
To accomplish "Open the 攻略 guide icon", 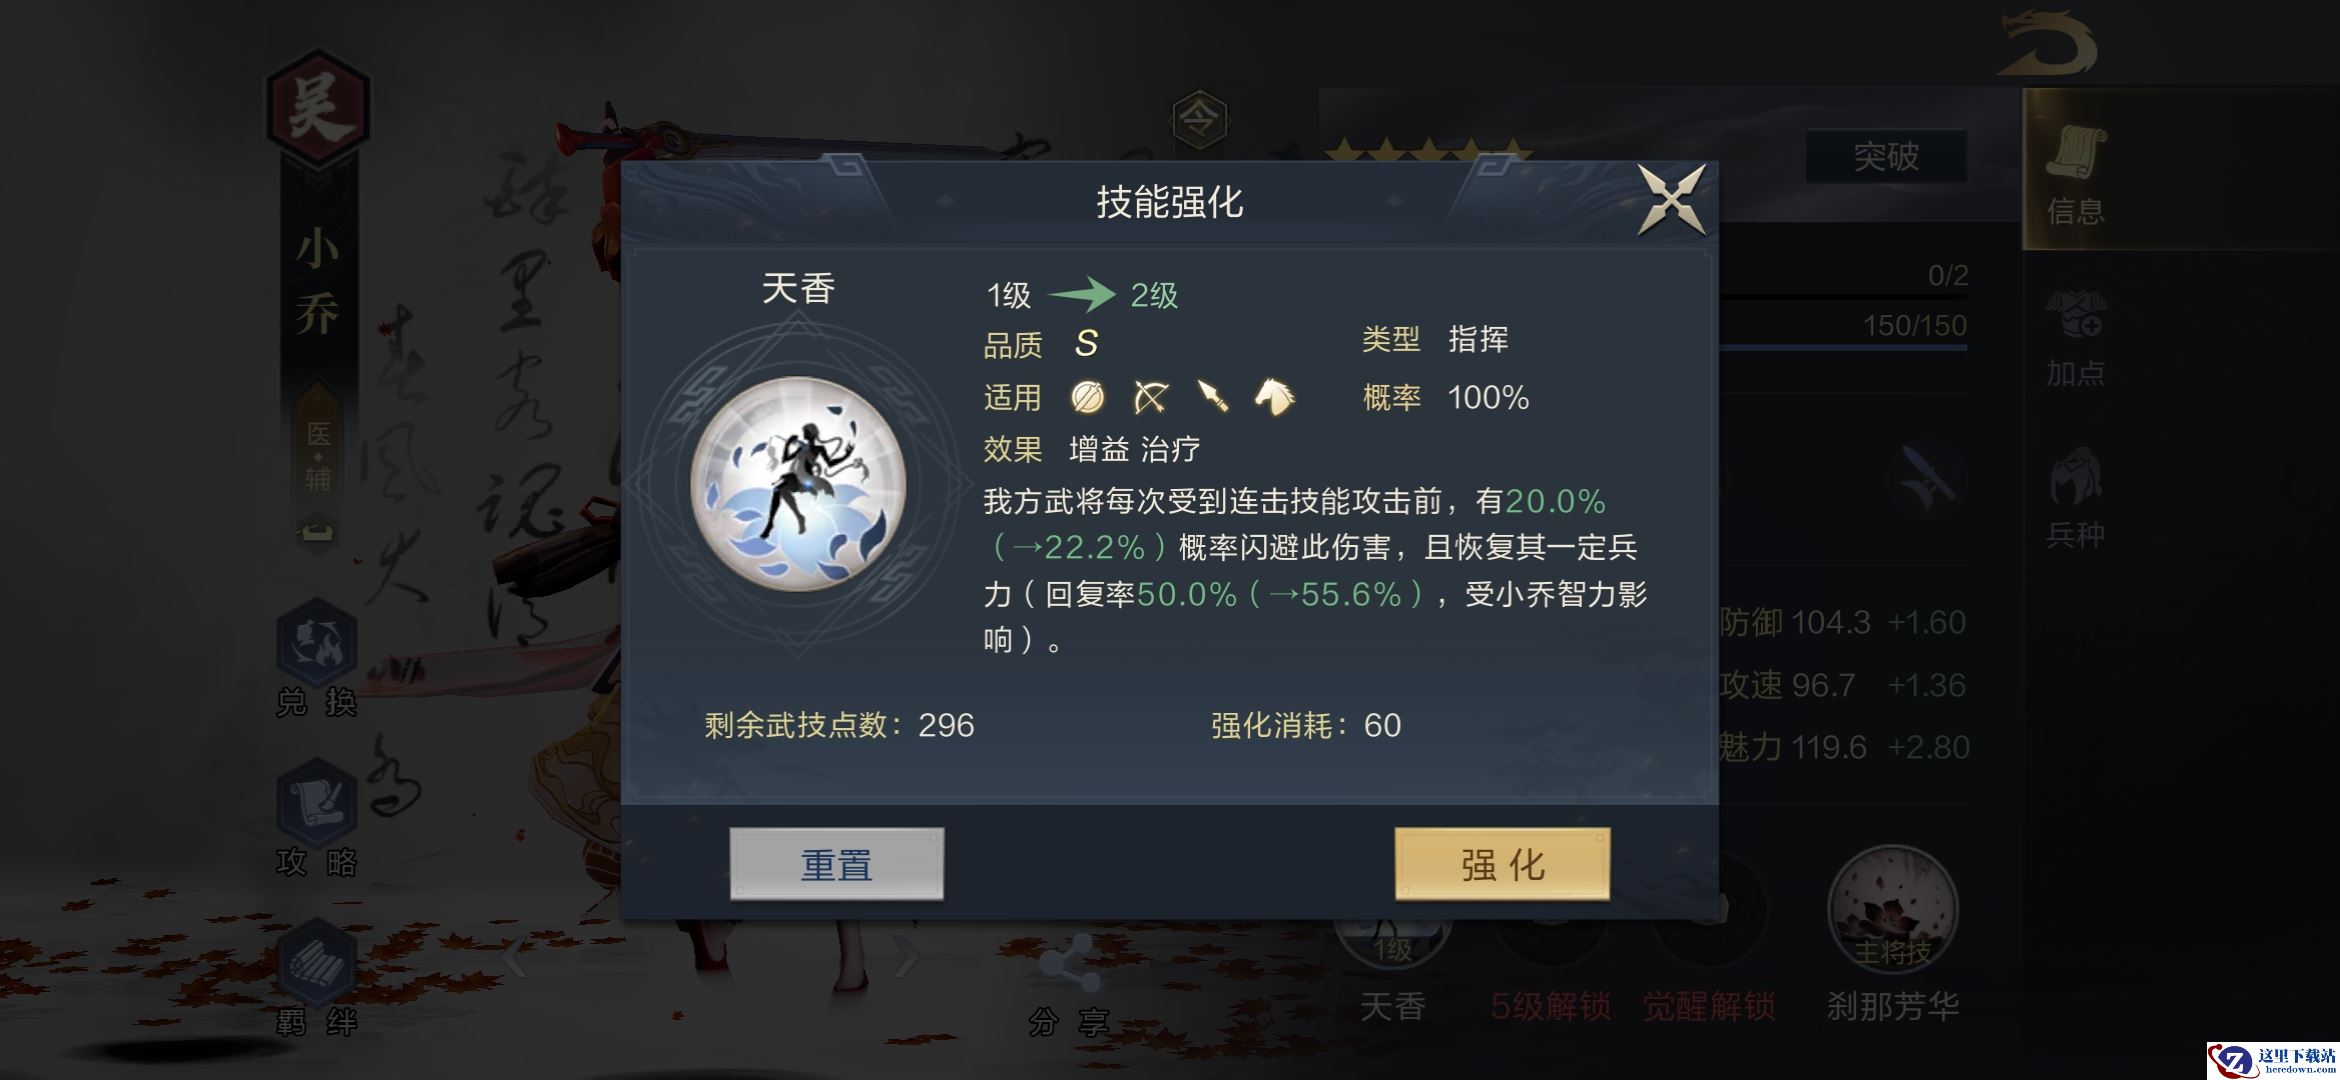I will click(x=317, y=819).
